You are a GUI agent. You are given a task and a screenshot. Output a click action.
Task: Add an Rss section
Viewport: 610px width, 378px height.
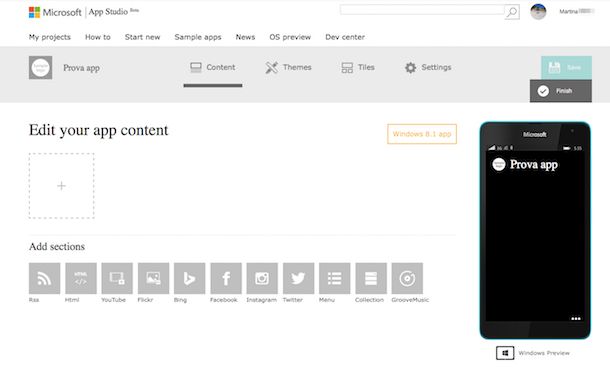(x=44, y=278)
